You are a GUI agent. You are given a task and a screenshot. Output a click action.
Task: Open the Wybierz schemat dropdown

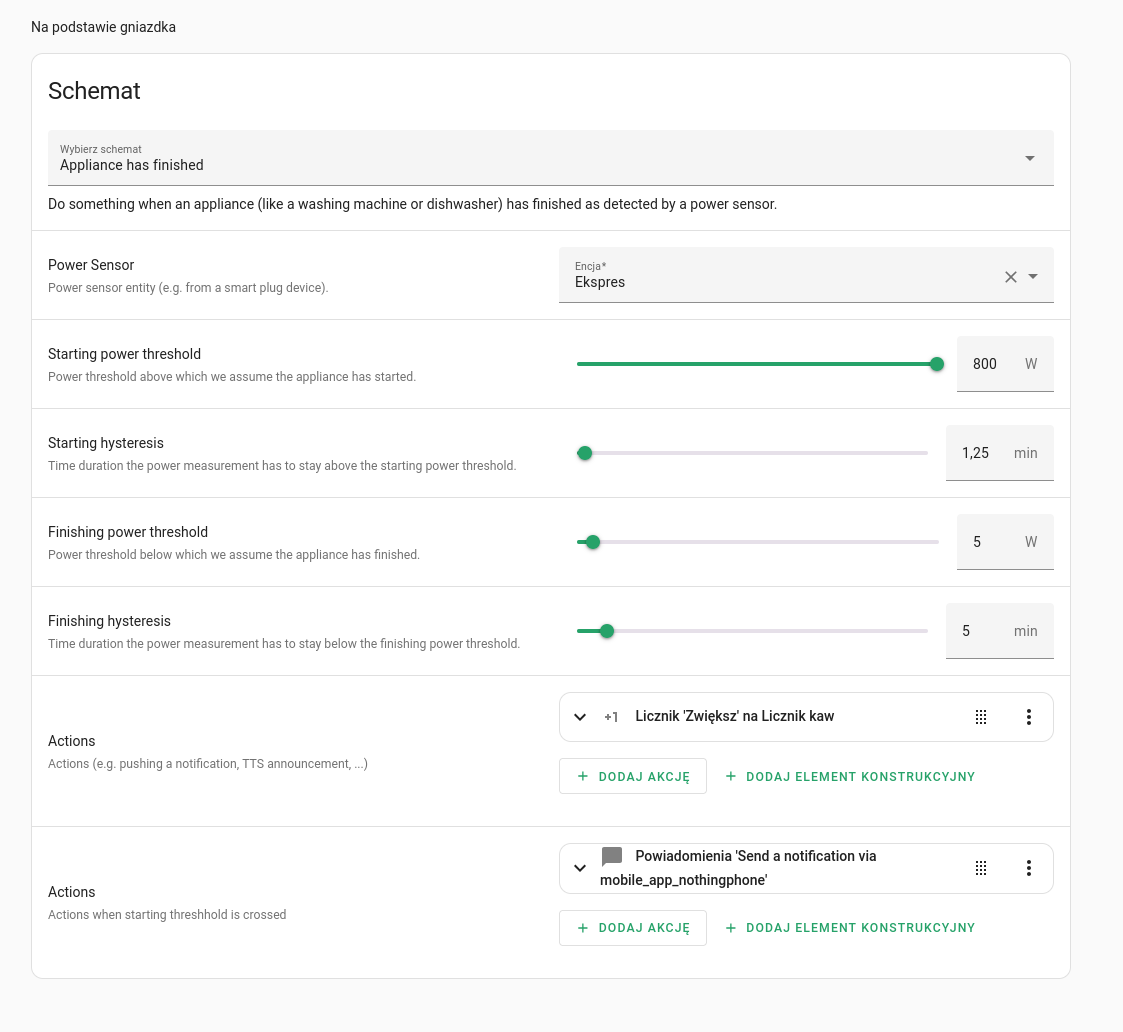550,158
